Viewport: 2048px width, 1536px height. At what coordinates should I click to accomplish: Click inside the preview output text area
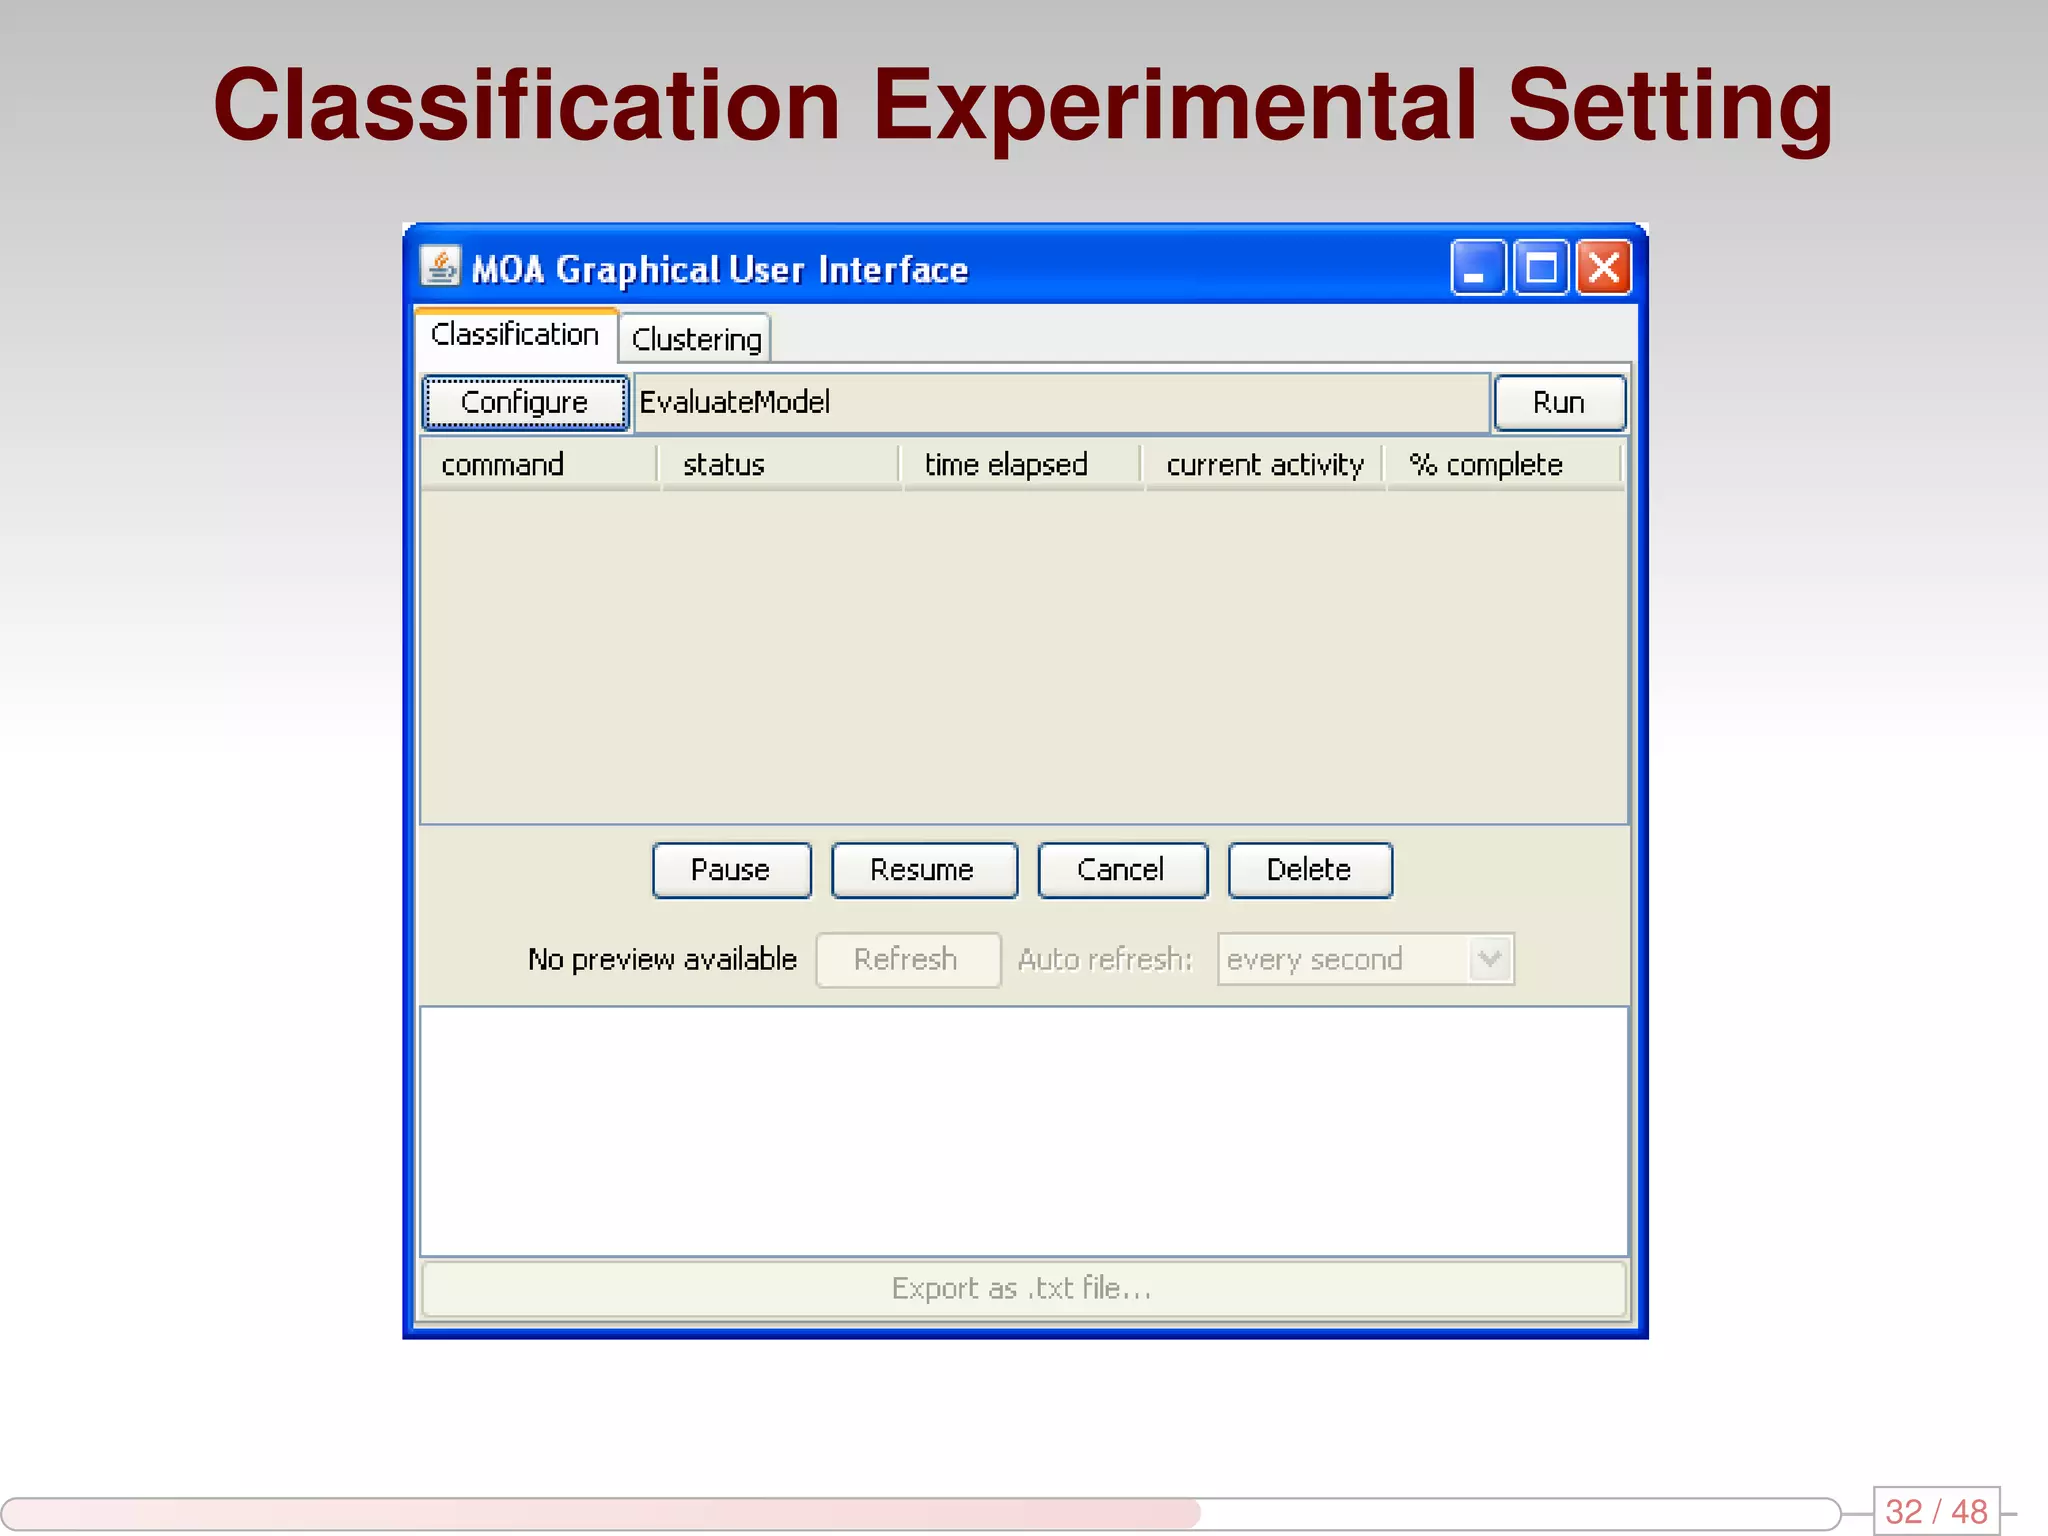[x=1024, y=1131]
